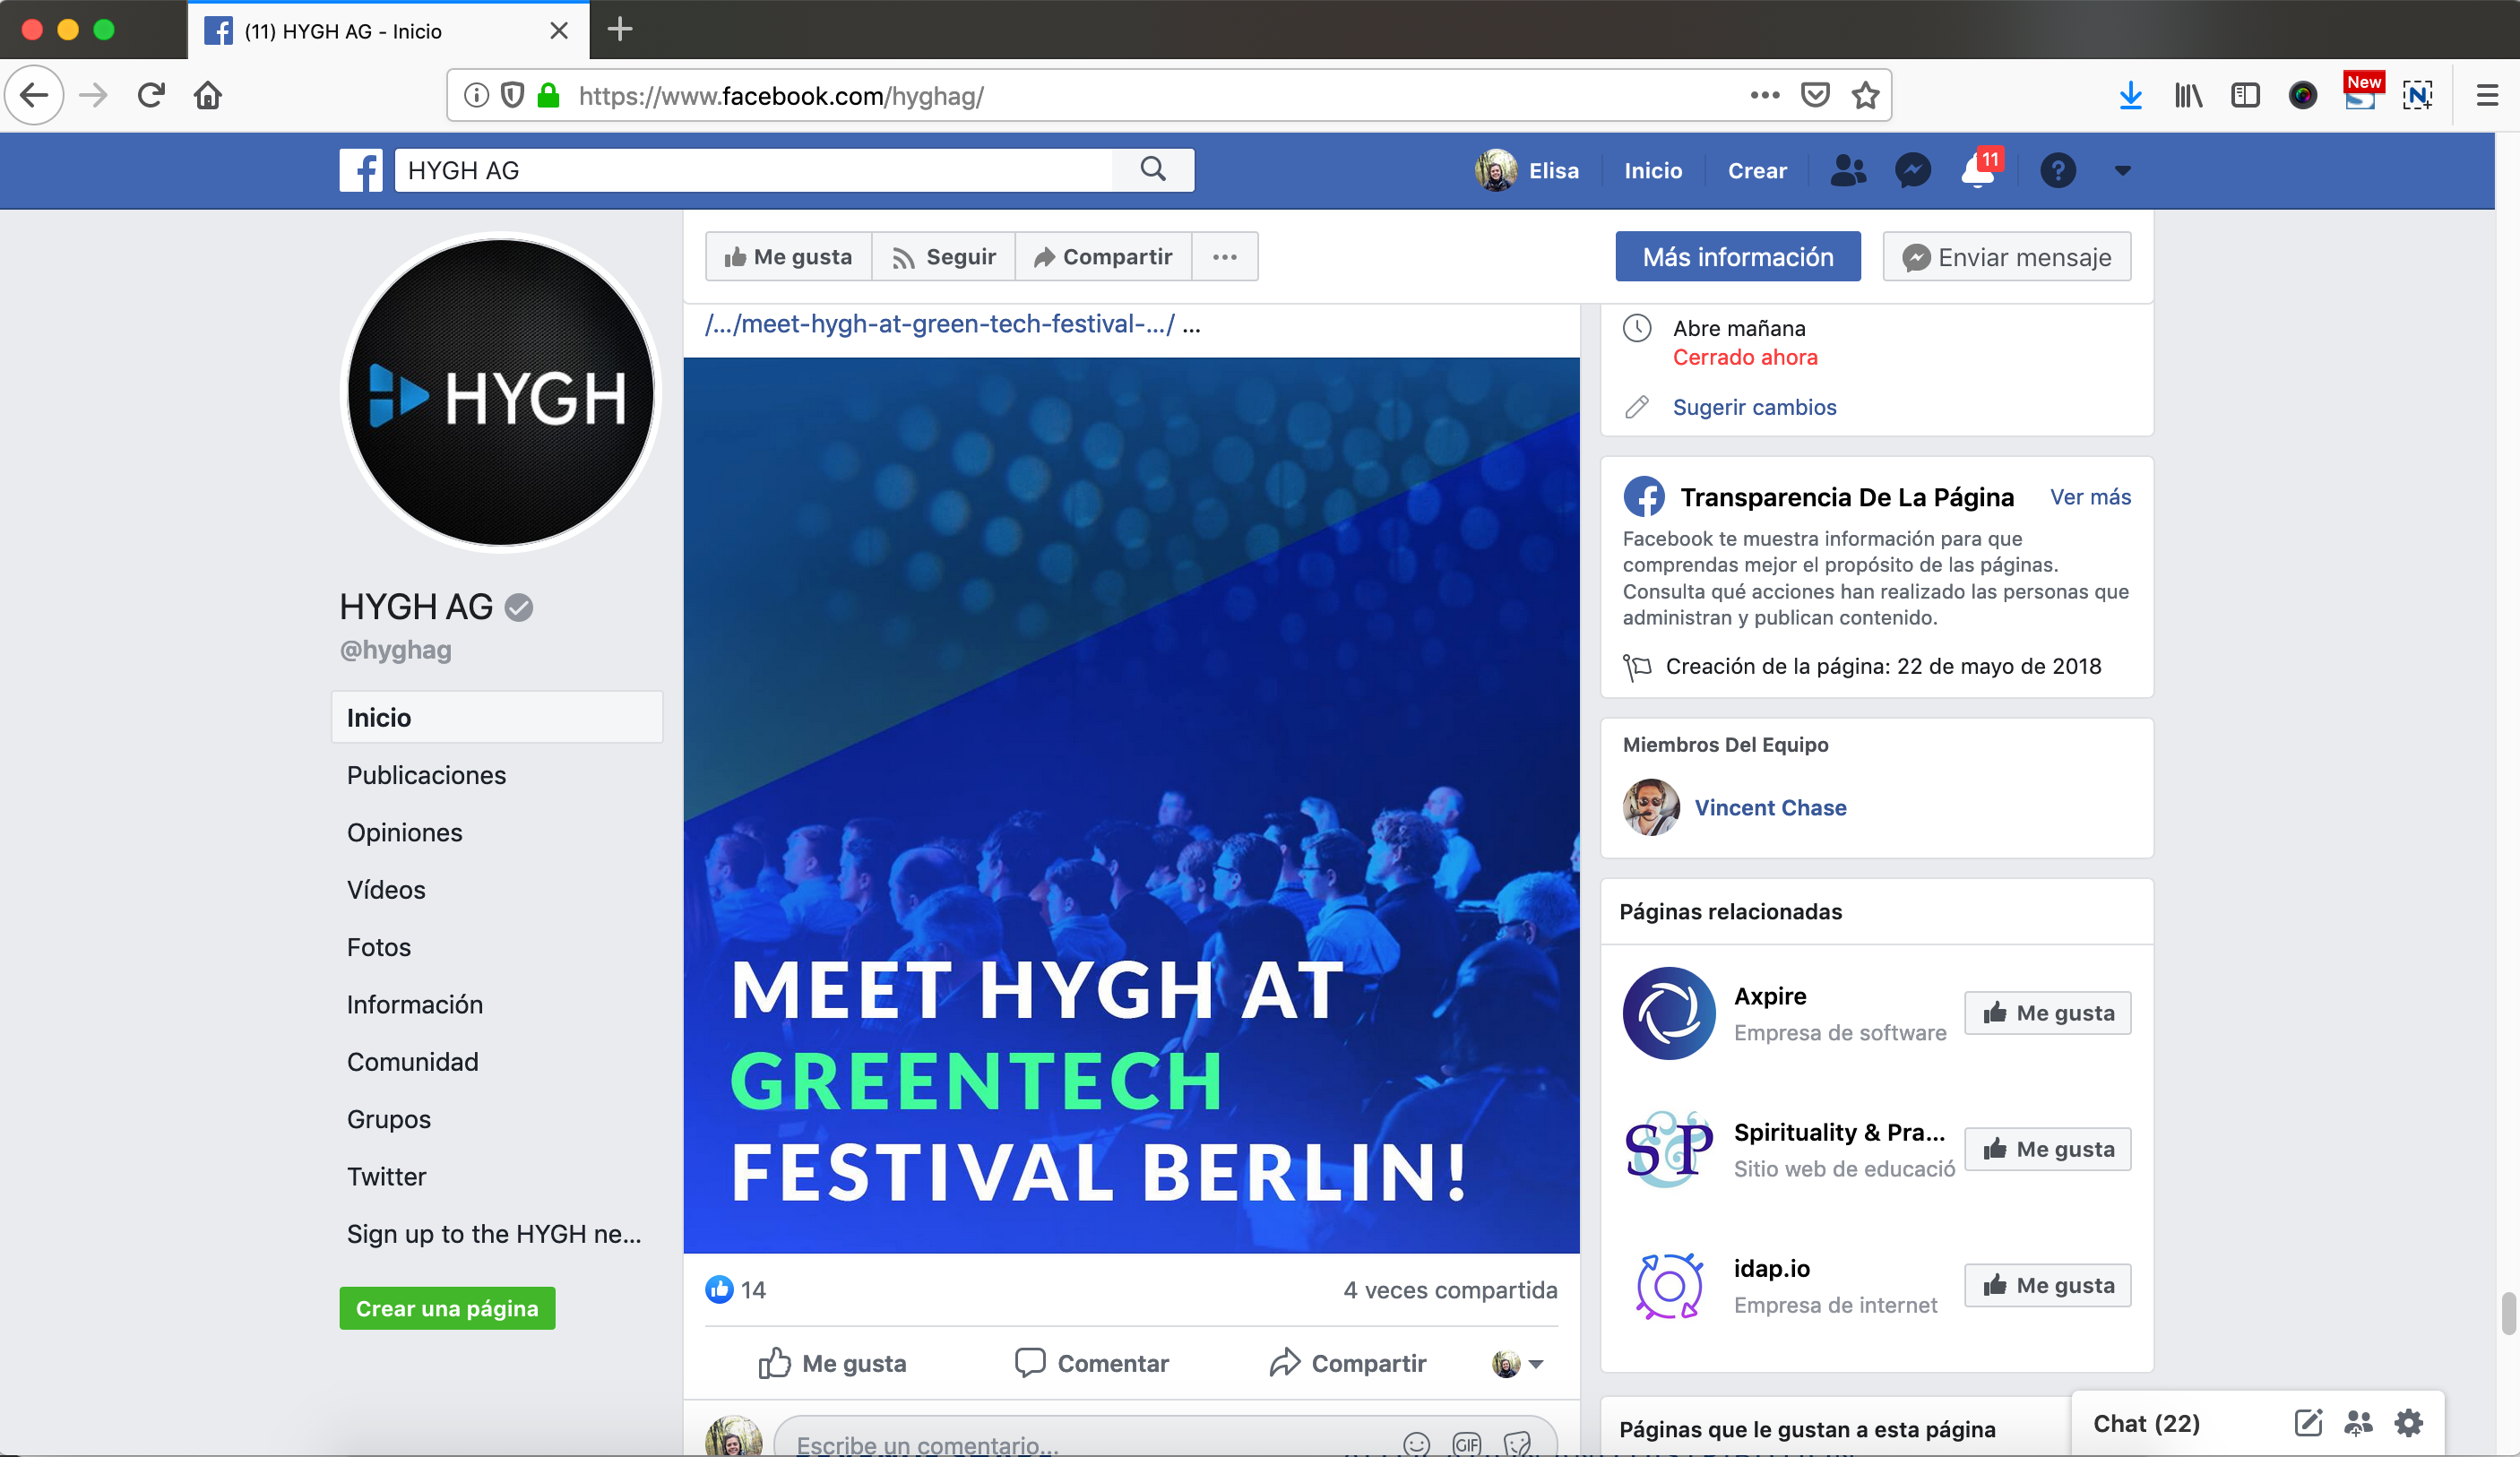Click Sugerir cambios link
This screenshot has width=2520, height=1457.
point(1754,407)
